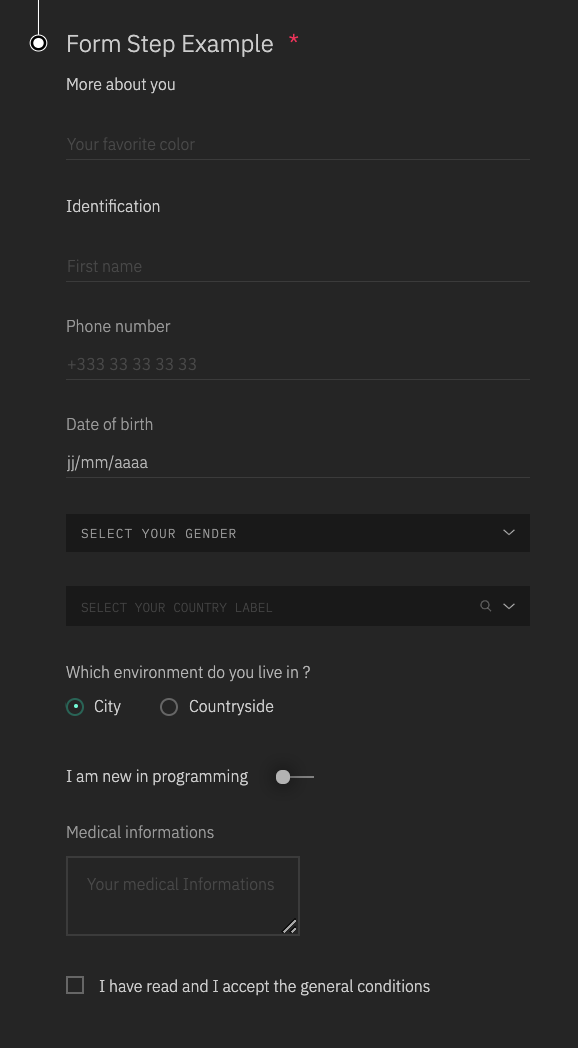The image size is (578, 1048).
Task: Open the Select Your Gender dropdown
Action: coord(298,533)
